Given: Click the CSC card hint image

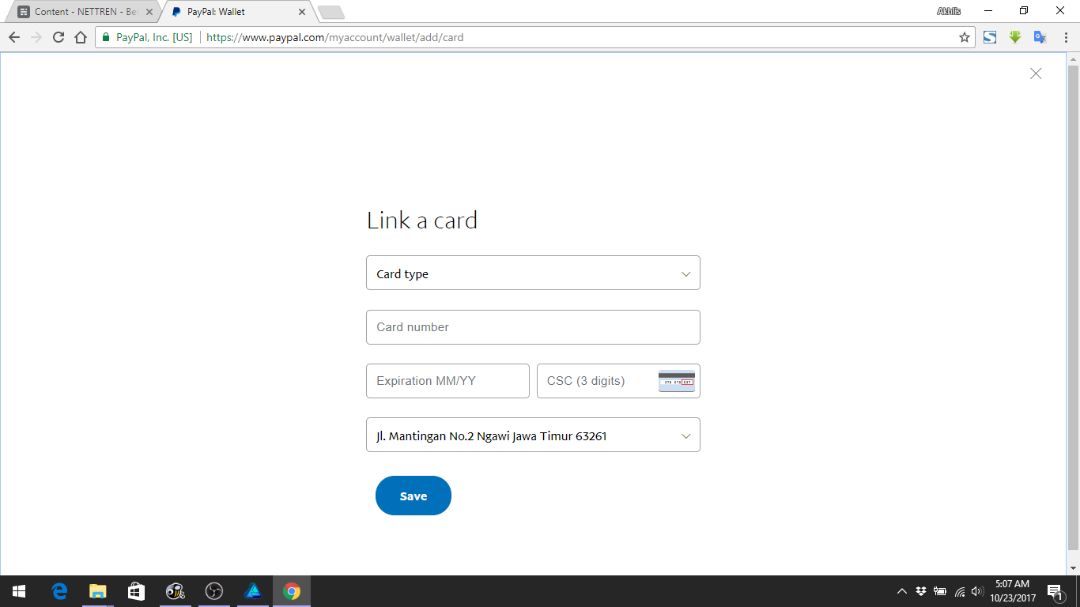Looking at the screenshot, I should click(x=676, y=381).
